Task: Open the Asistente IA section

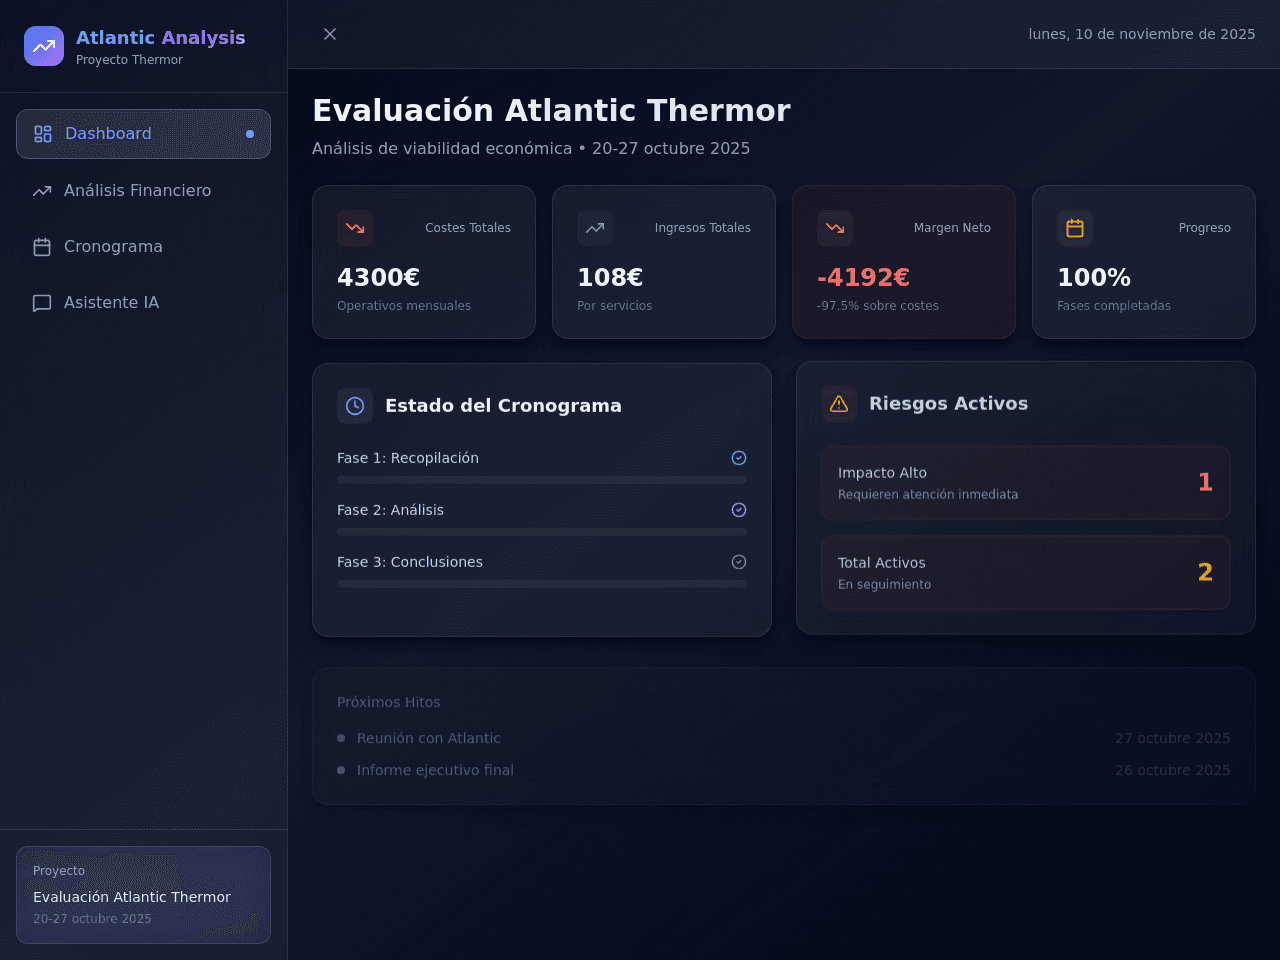Action: (x=143, y=302)
